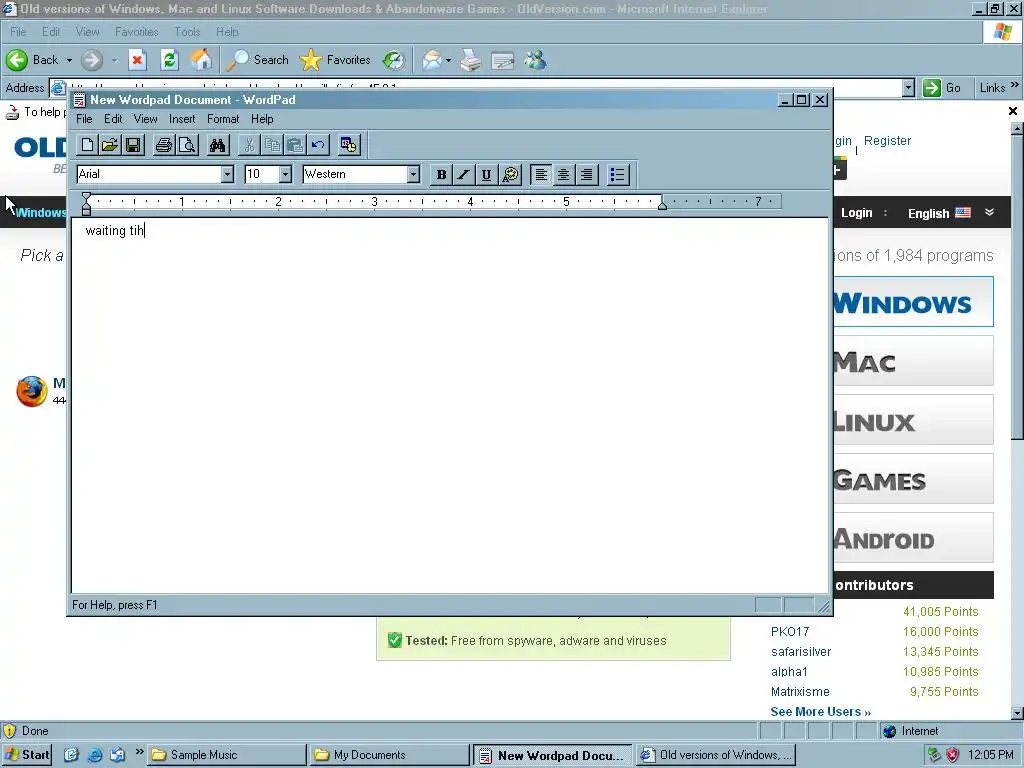Open the Arial font name dropdown

(227, 174)
